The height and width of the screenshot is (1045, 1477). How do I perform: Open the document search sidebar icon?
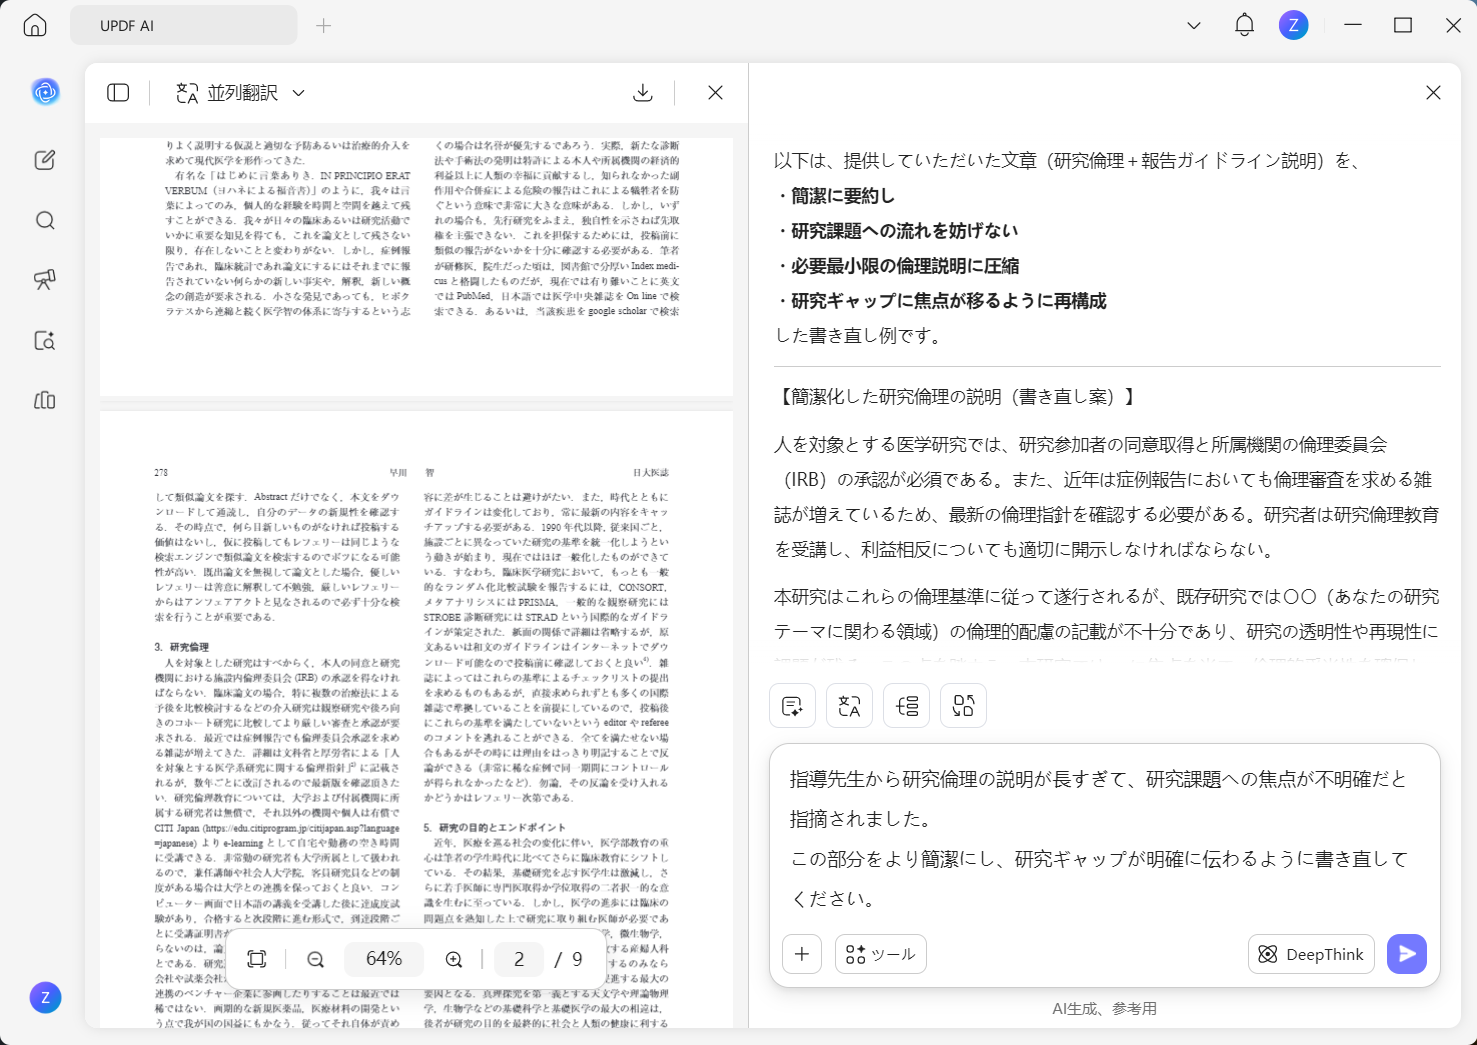pos(45,341)
